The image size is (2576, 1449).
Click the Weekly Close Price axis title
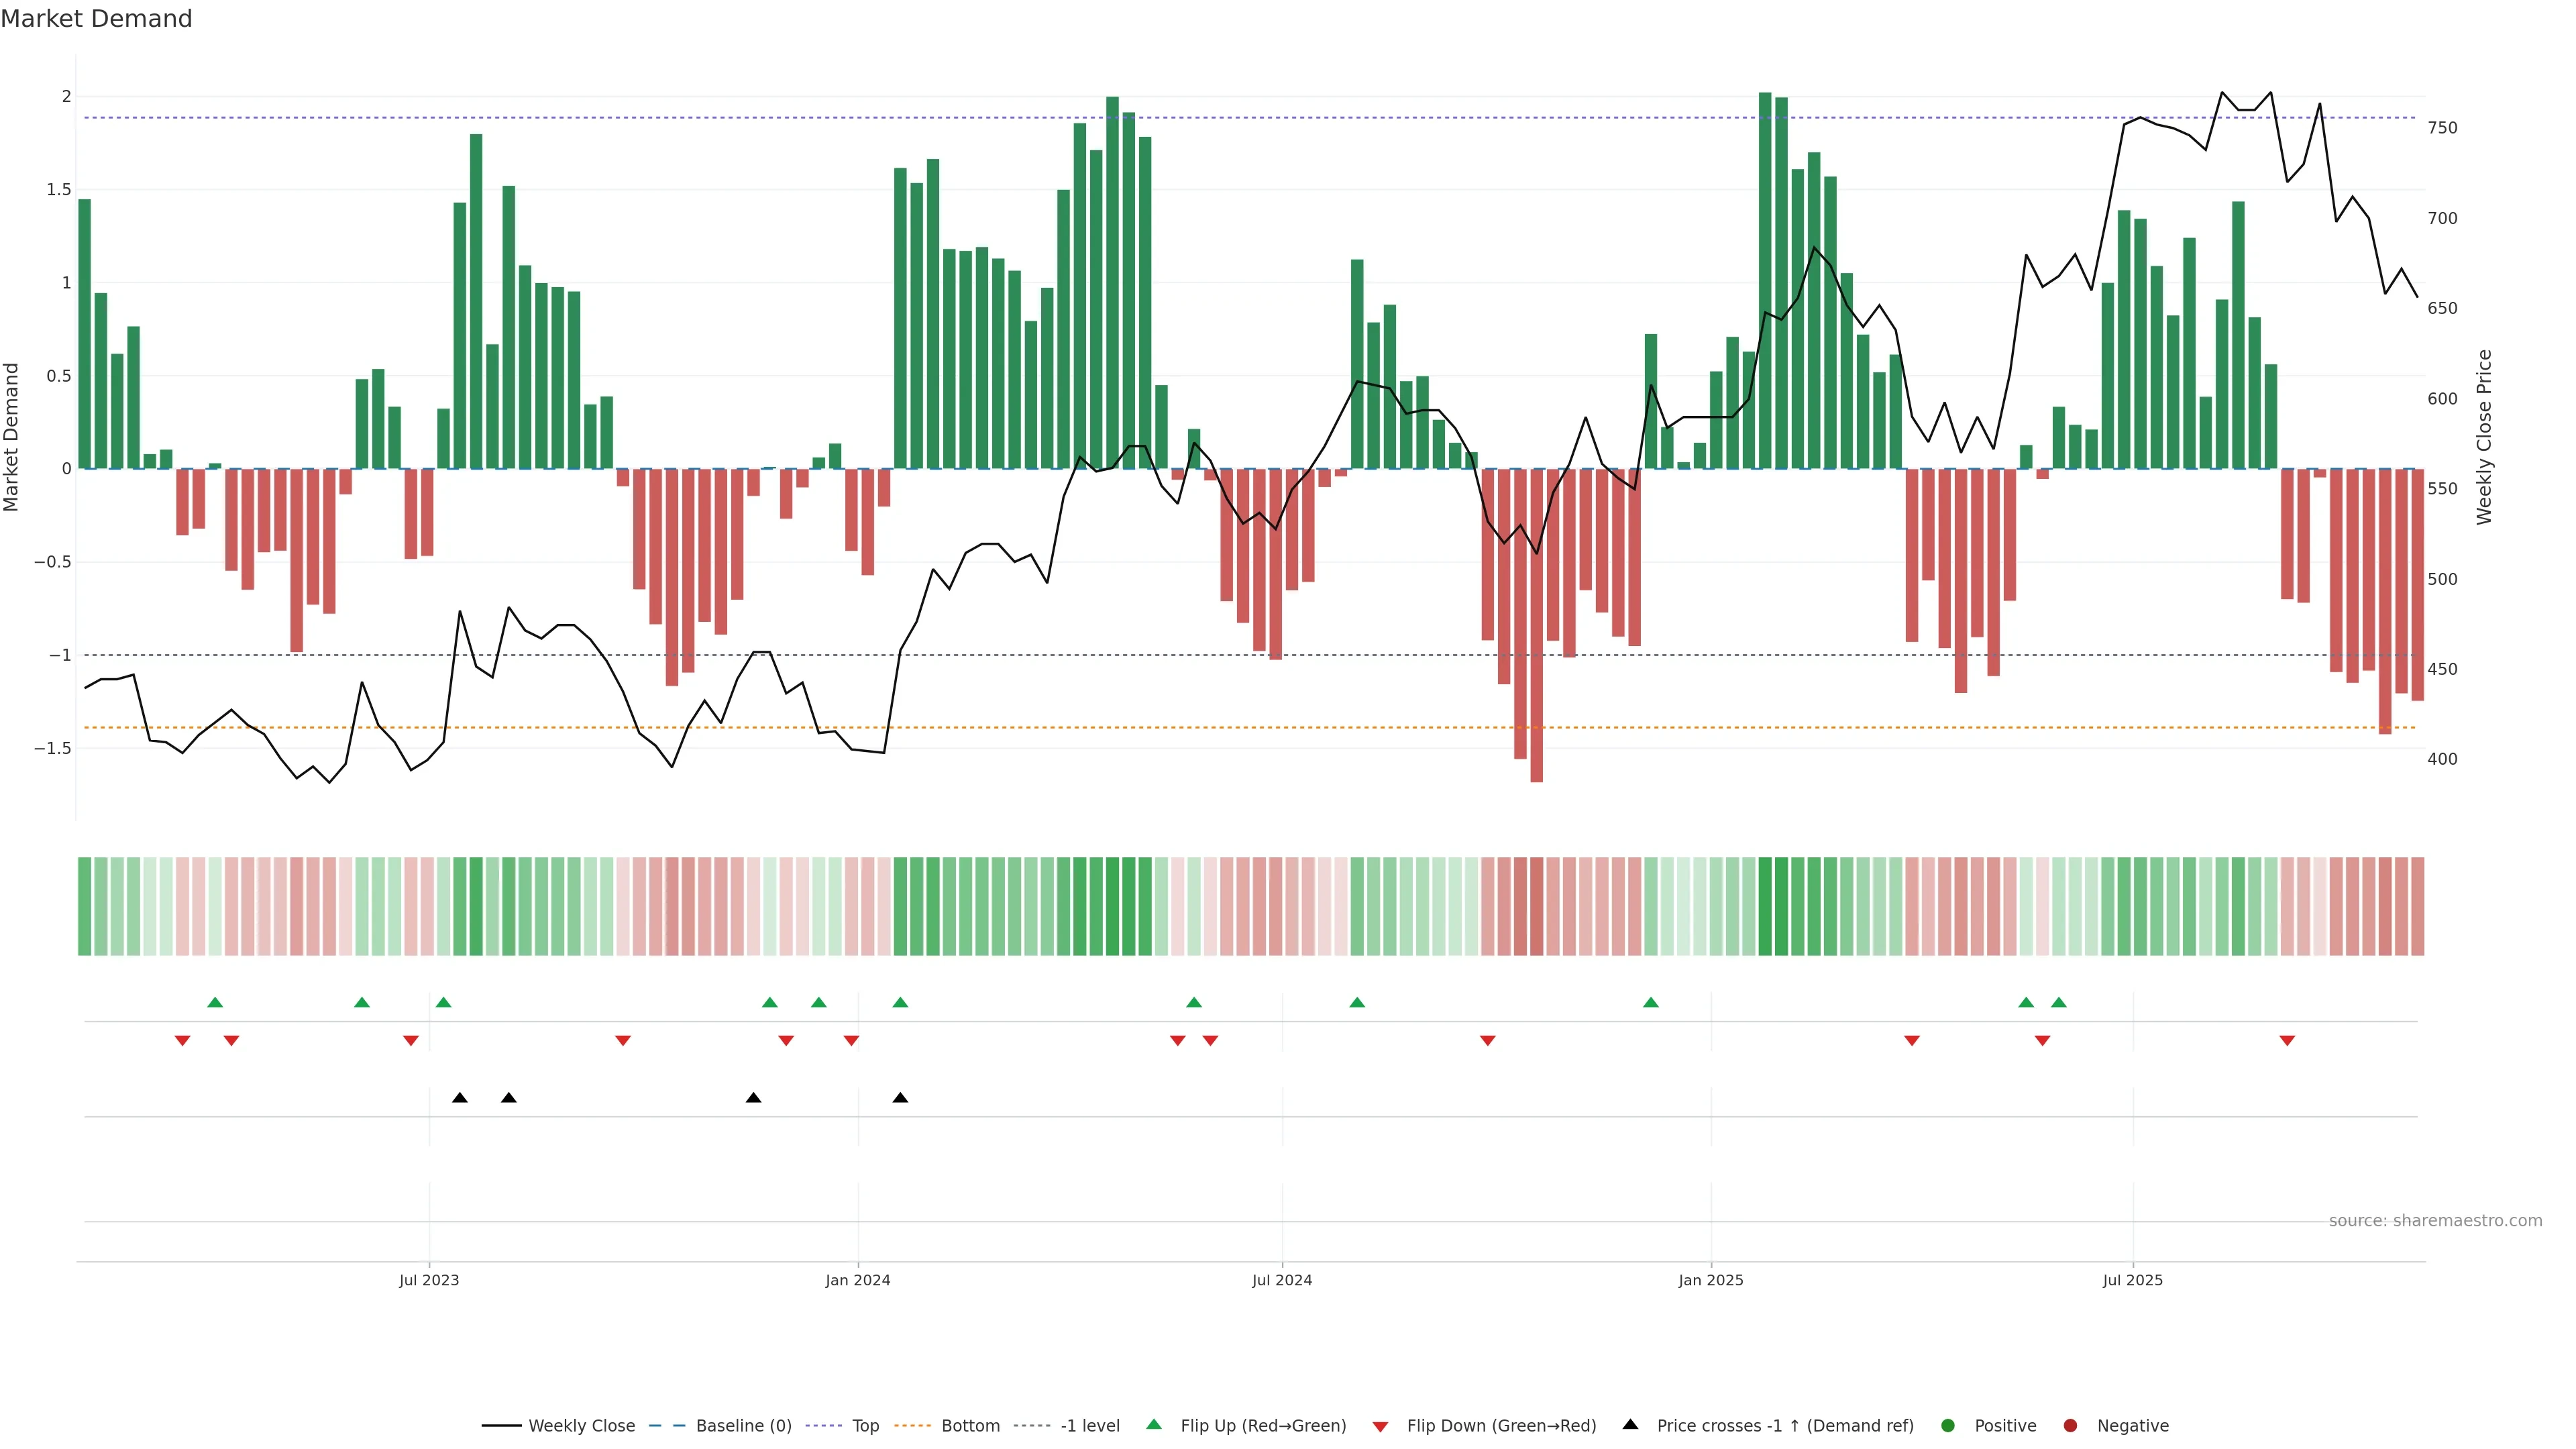[x=2484, y=437]
